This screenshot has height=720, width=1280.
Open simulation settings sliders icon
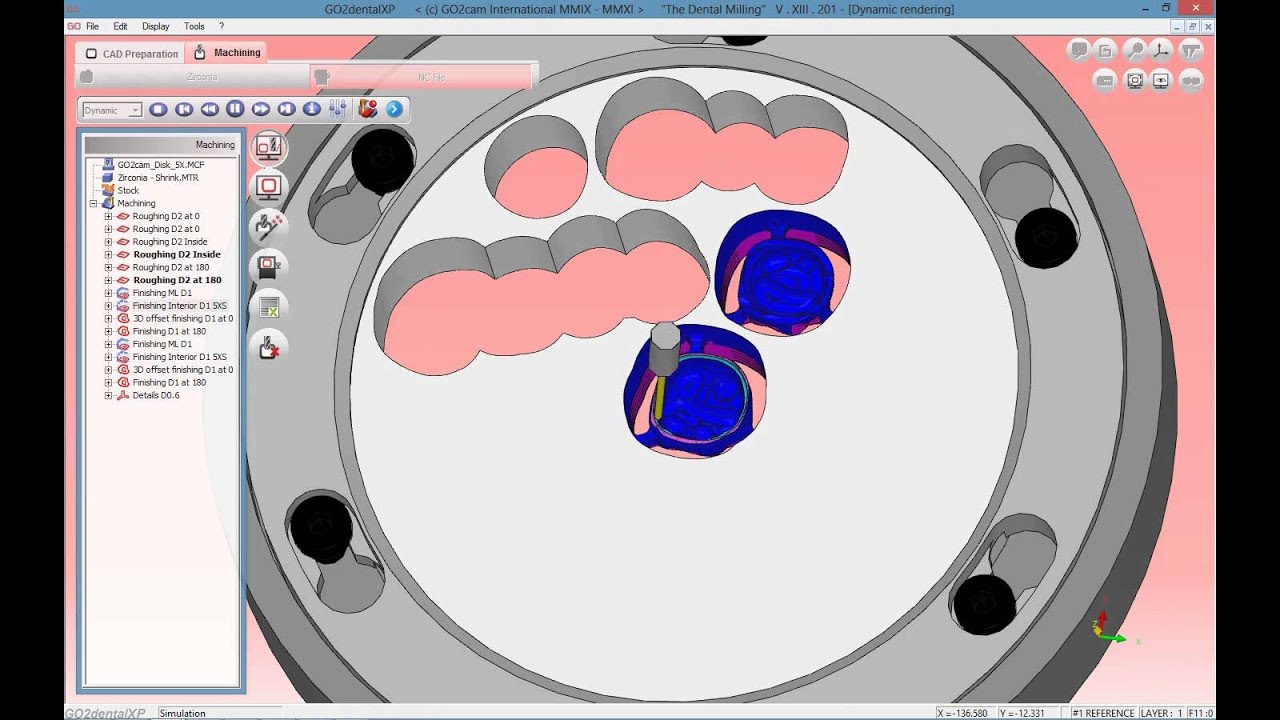pos(337,109)
